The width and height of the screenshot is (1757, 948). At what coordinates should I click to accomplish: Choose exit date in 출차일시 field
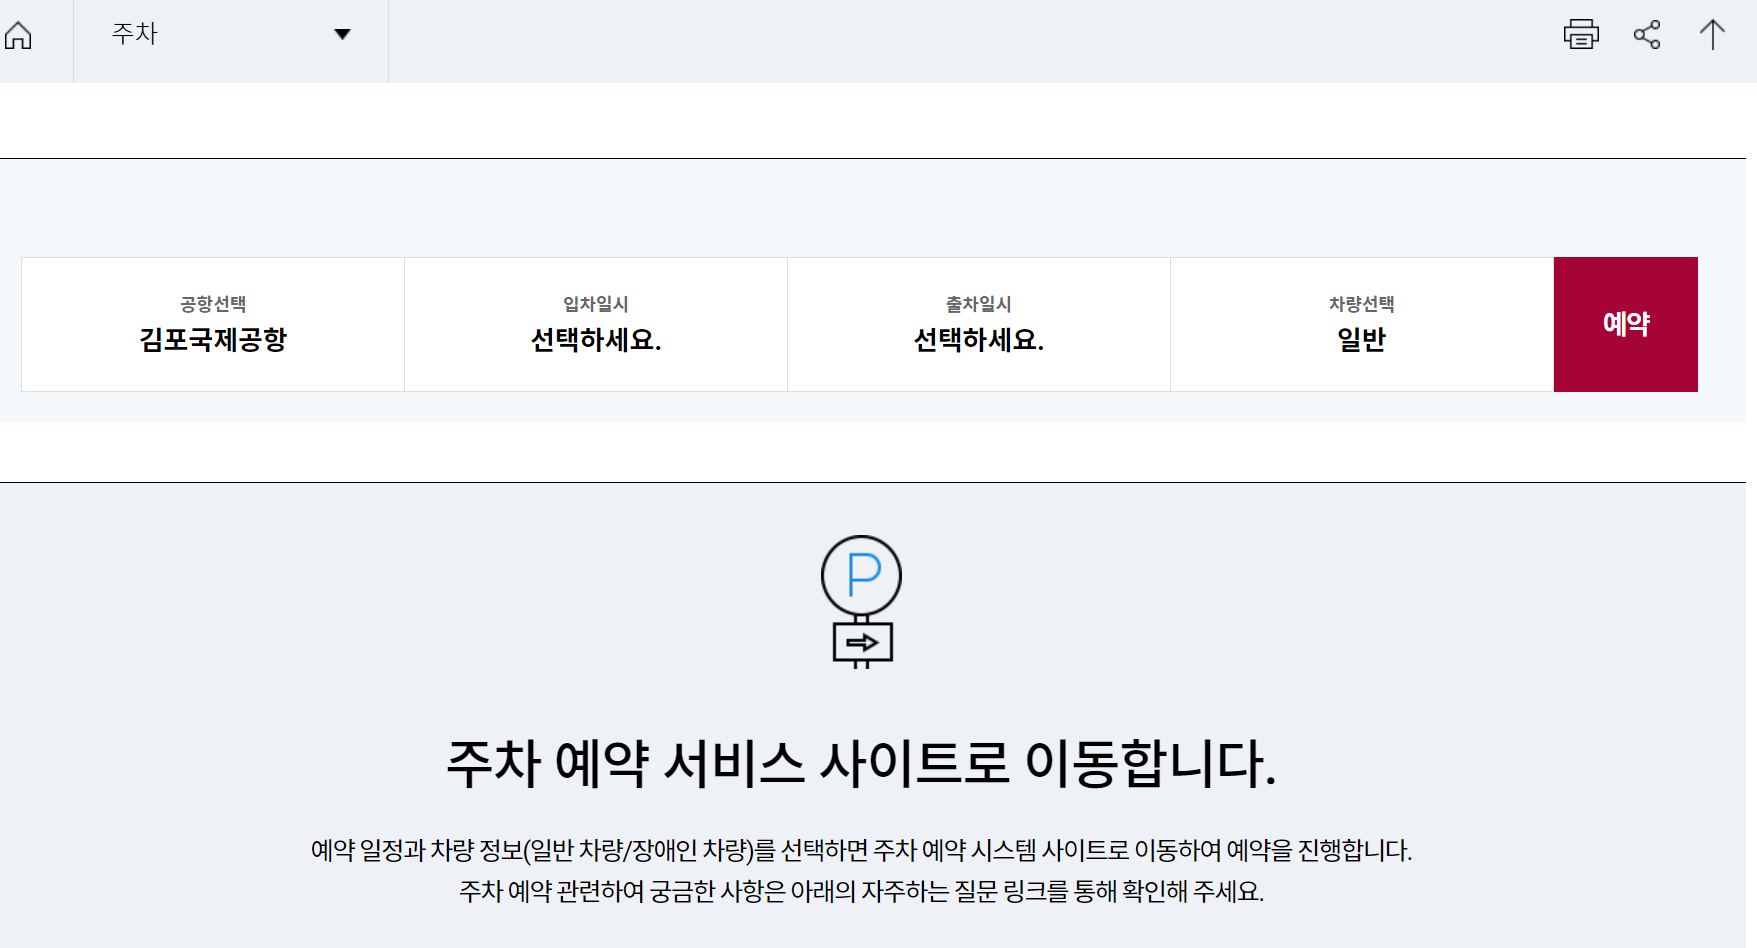[979, 324]
